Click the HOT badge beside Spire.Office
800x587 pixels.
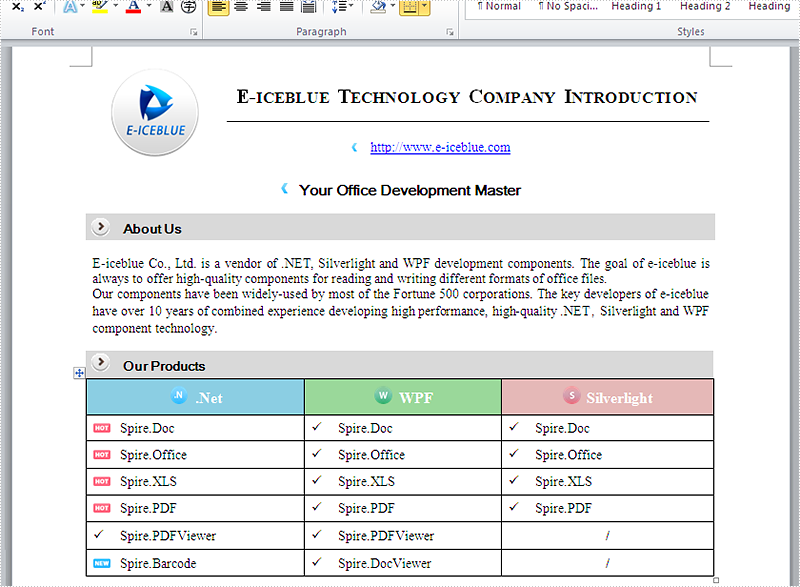[x=102, y=454]
